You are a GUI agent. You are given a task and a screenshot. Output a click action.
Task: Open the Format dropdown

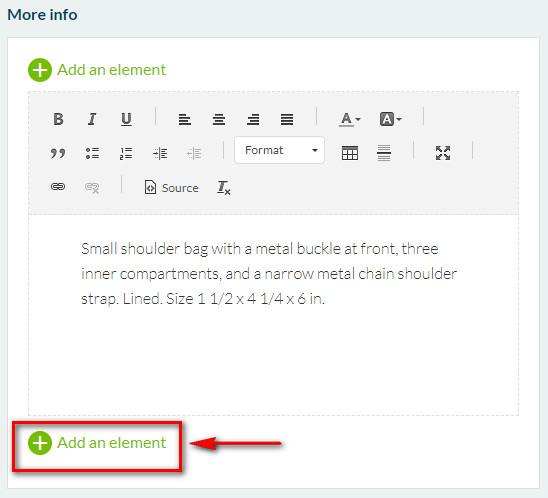280,150
